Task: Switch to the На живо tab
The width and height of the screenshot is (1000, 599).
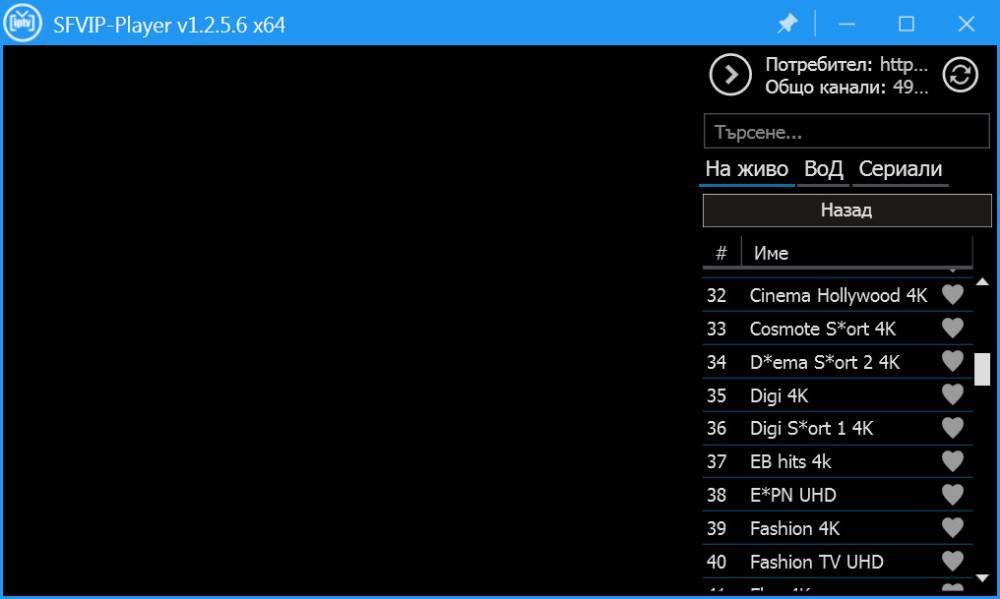Action: [747, 169]
